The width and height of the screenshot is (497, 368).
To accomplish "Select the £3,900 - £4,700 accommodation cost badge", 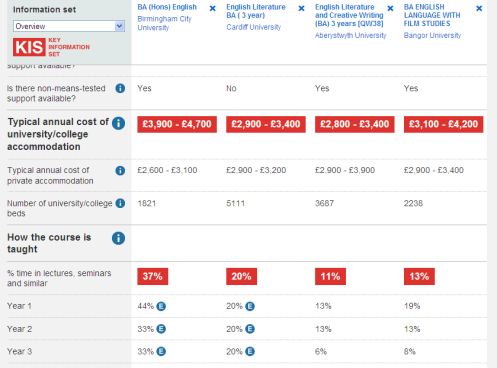I will (x=177, y=124).
